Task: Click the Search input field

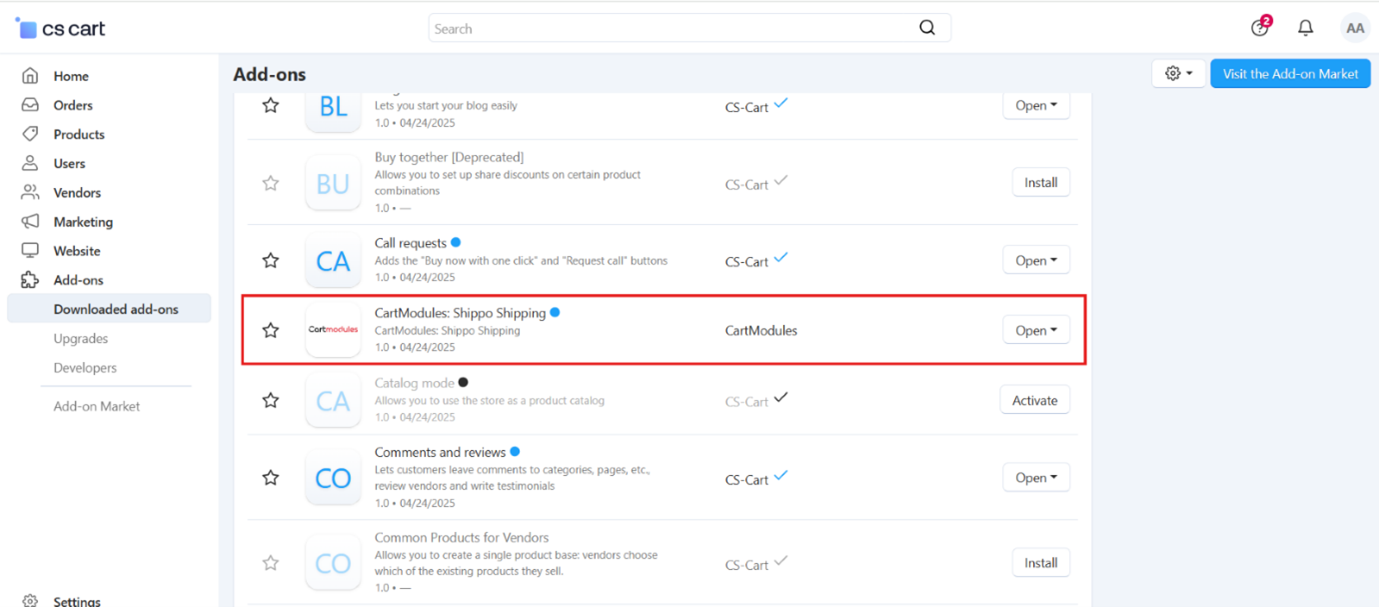Action: [x=690, y=28]
